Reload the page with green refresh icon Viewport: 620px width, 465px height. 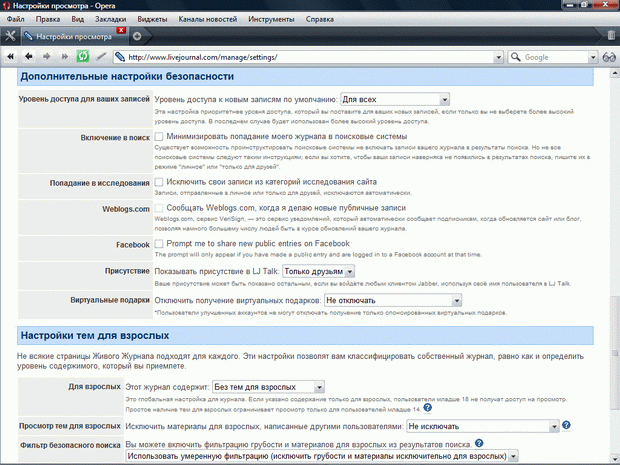83,56
